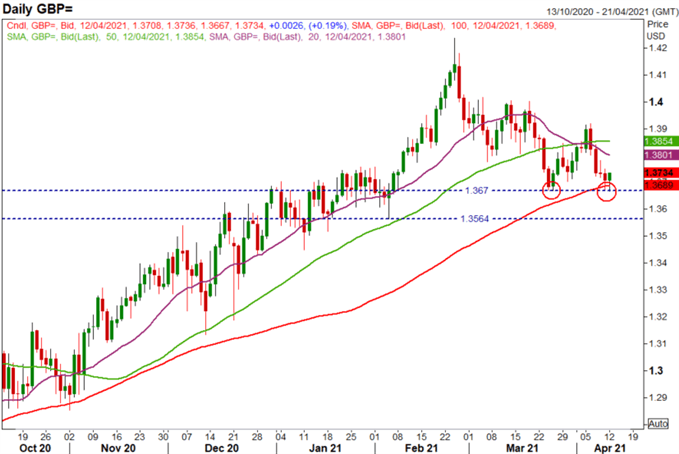Click the 1.36 price axis tick
Viewport: 679px width, 454px height.
[x=658, y=209]
